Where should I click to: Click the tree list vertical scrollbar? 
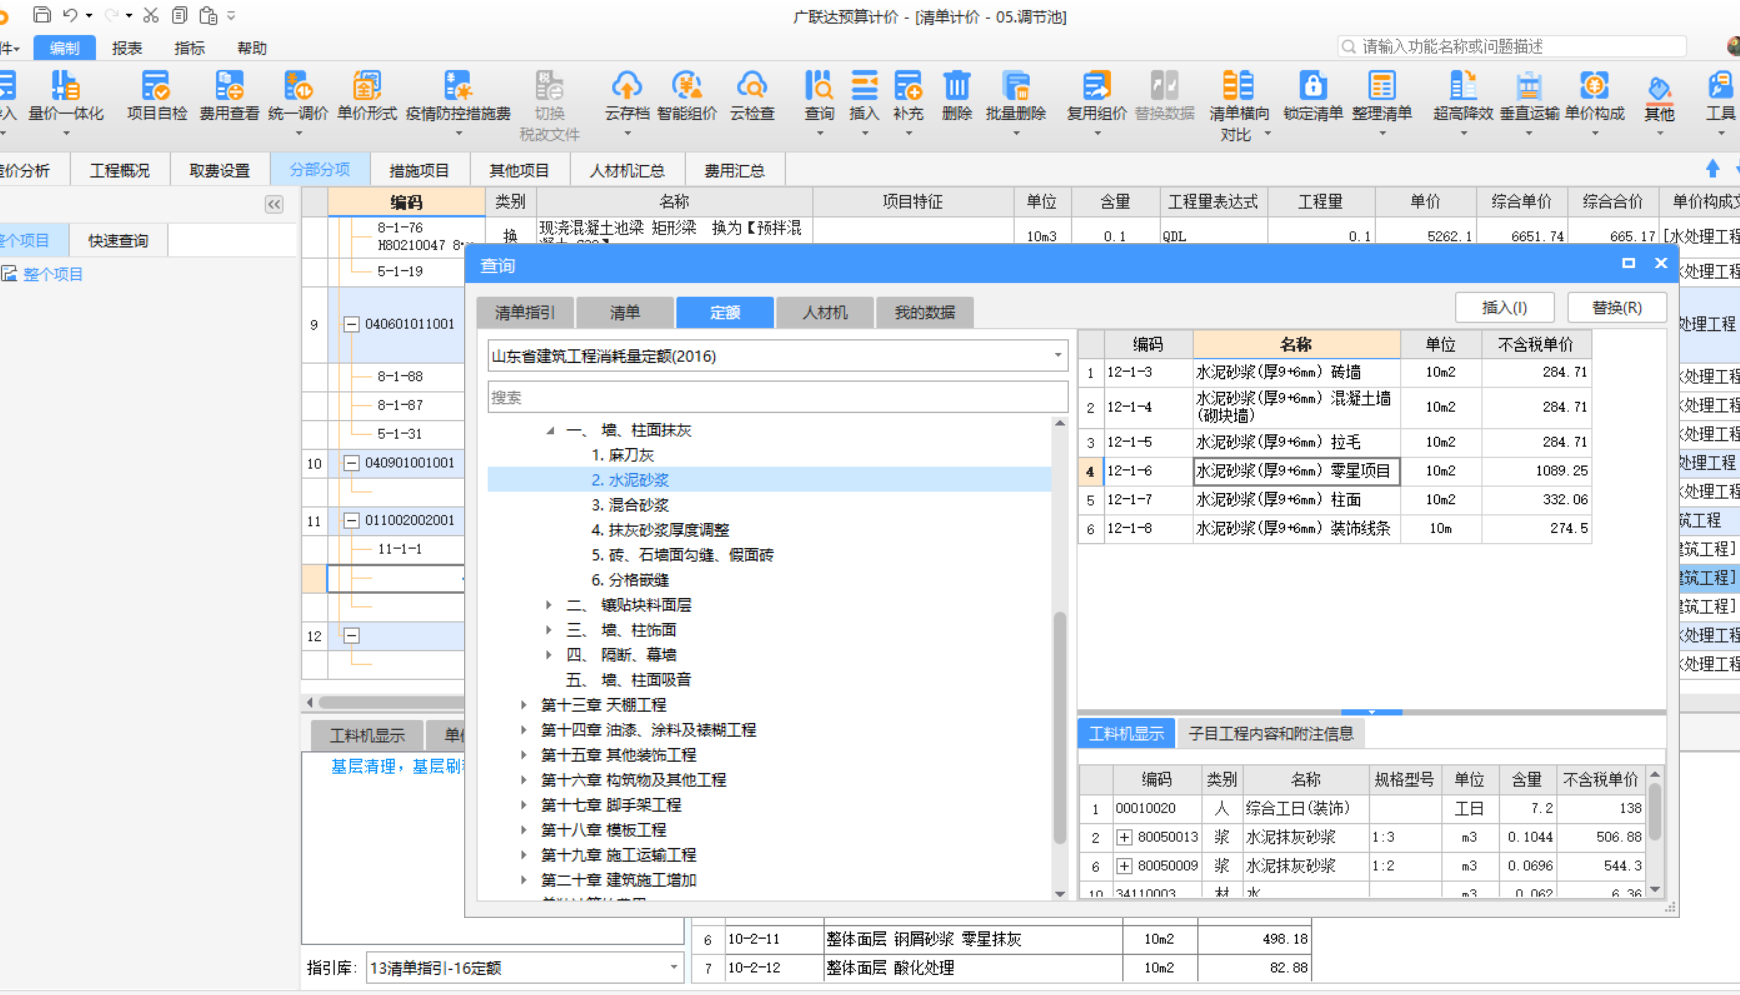pos(1060,727)
